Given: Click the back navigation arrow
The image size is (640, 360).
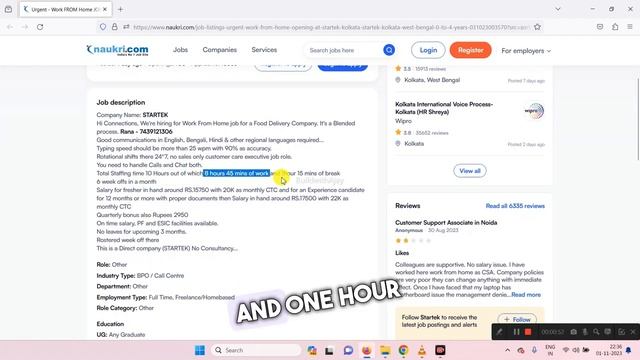Looking at the screenshot, I should click(x=10, y=27).
